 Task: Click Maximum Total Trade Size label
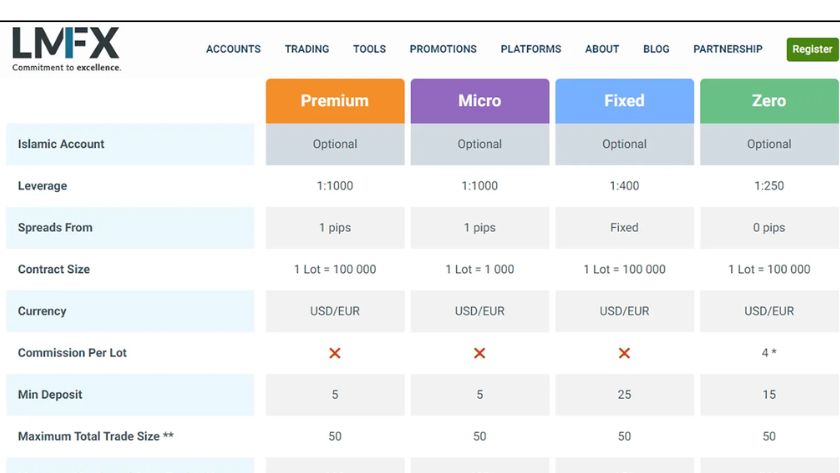tap(96, 437)
